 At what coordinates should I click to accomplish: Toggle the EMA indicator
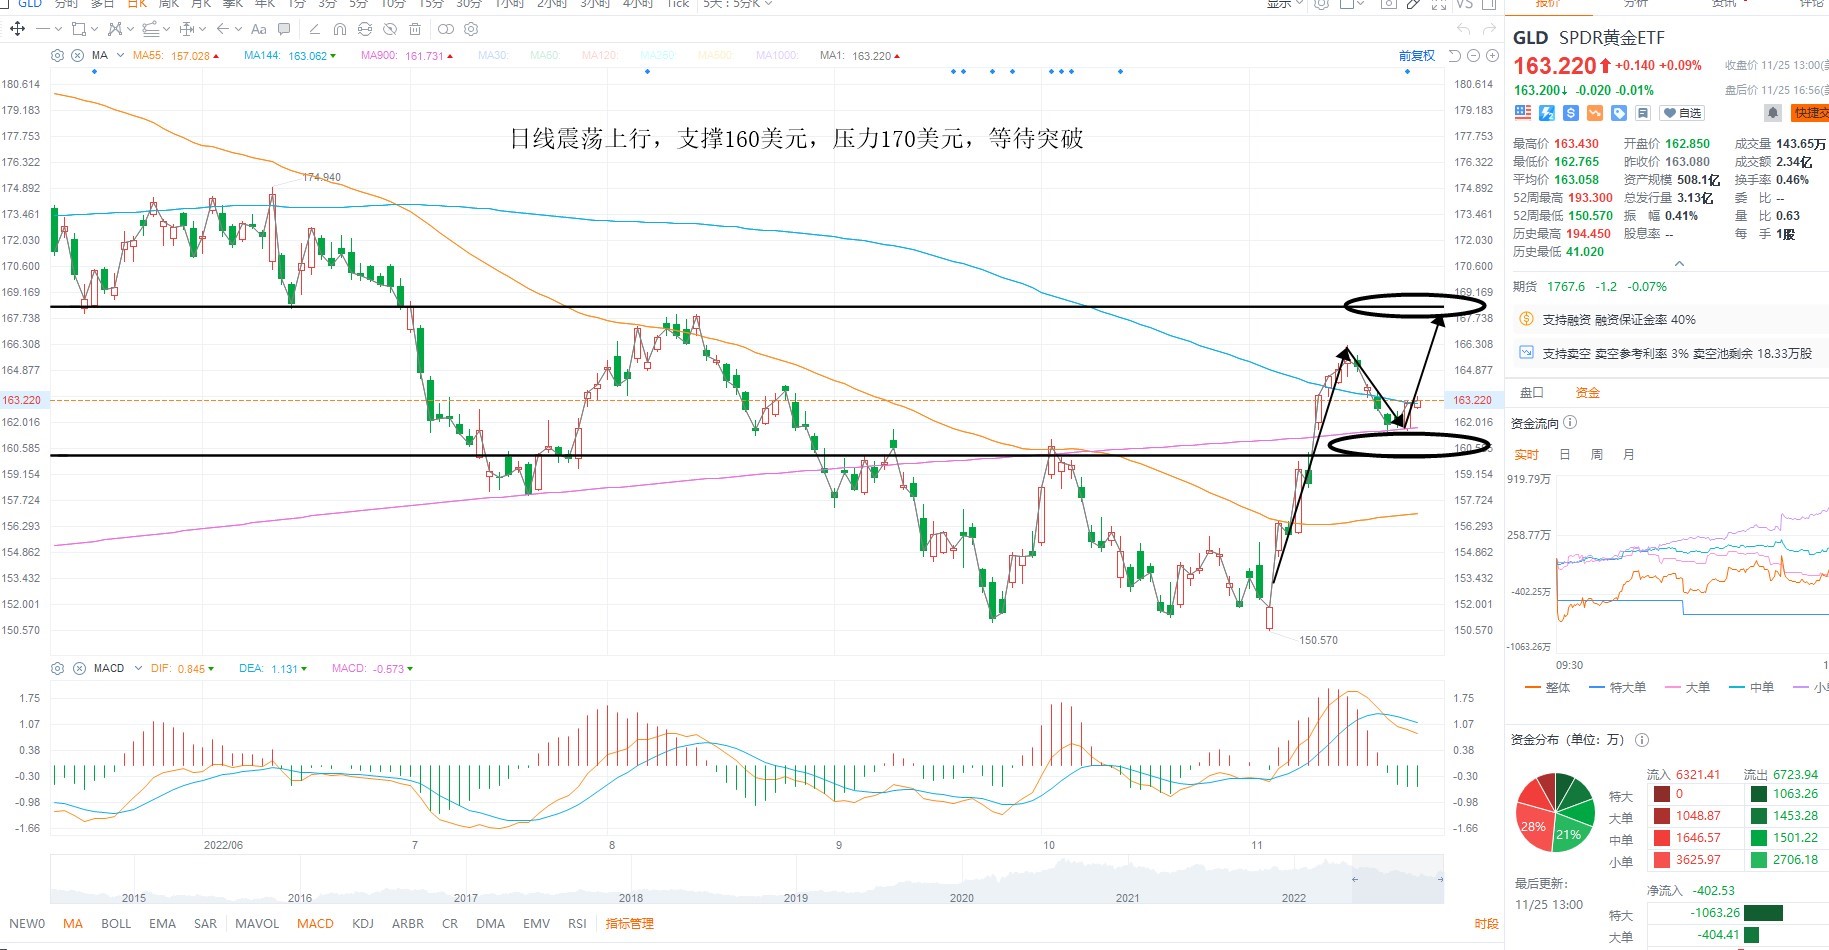point(162,923)
